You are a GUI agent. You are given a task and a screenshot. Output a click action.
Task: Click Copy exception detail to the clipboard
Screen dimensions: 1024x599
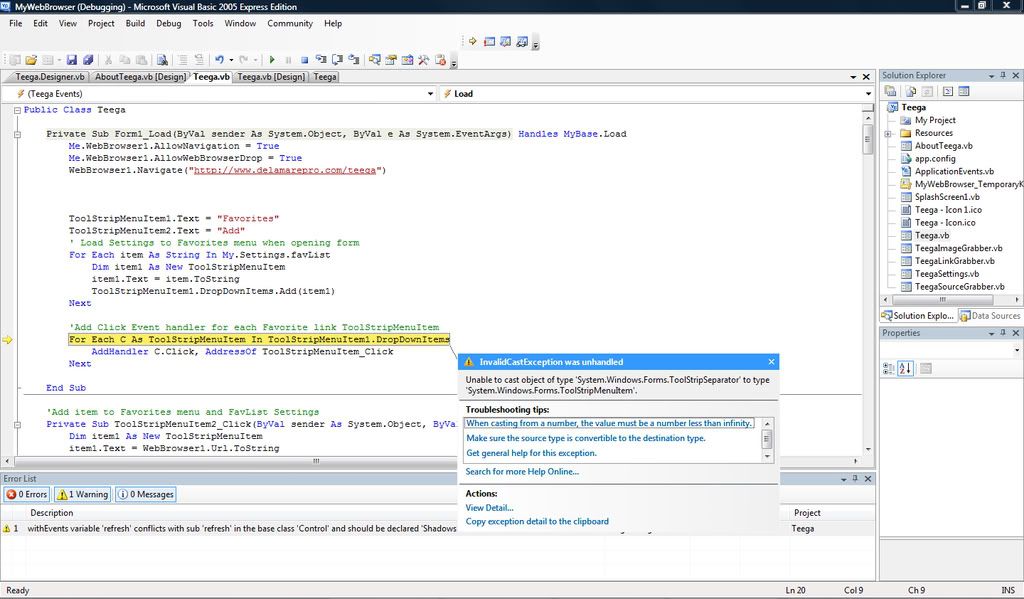537,521
